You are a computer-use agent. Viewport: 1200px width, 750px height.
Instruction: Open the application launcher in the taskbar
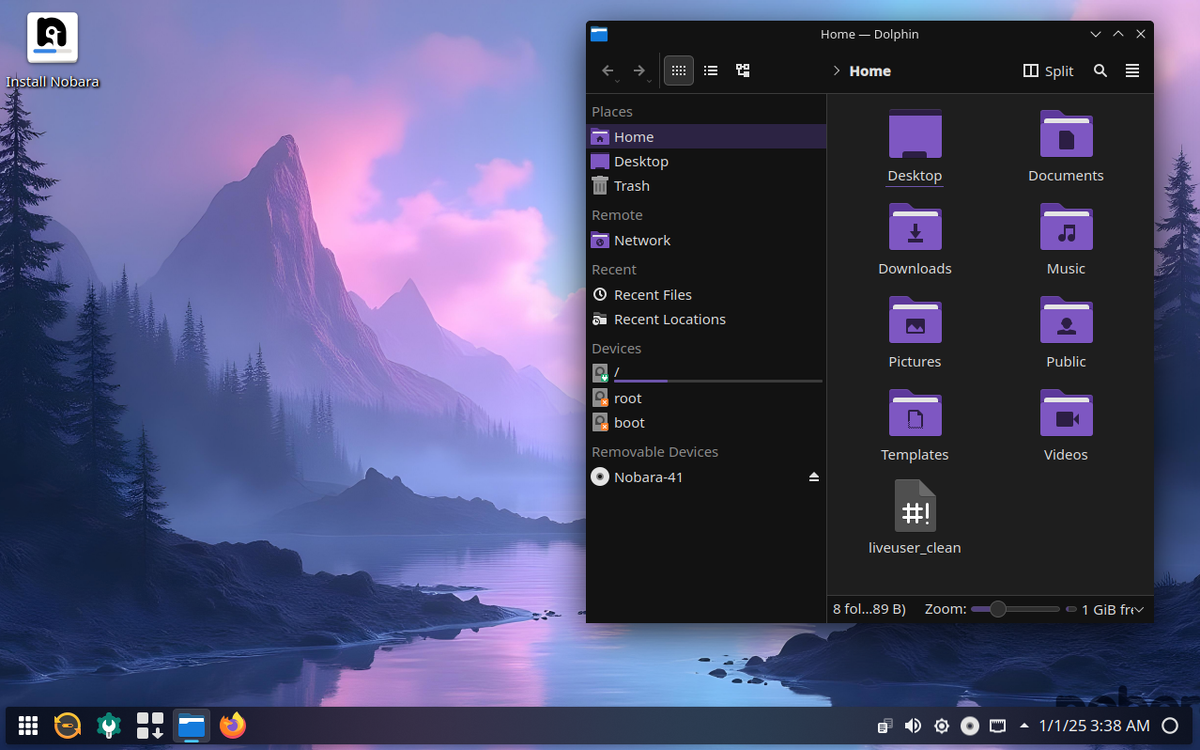pos(27,725)
